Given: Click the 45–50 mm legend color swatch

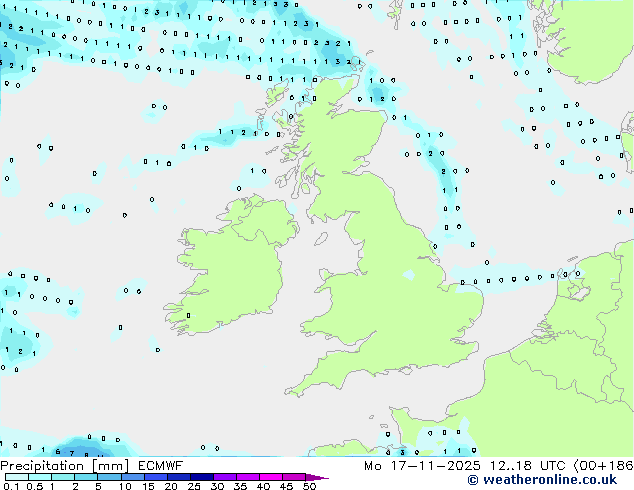Looking at the screenshot, I should pos(294,477).
